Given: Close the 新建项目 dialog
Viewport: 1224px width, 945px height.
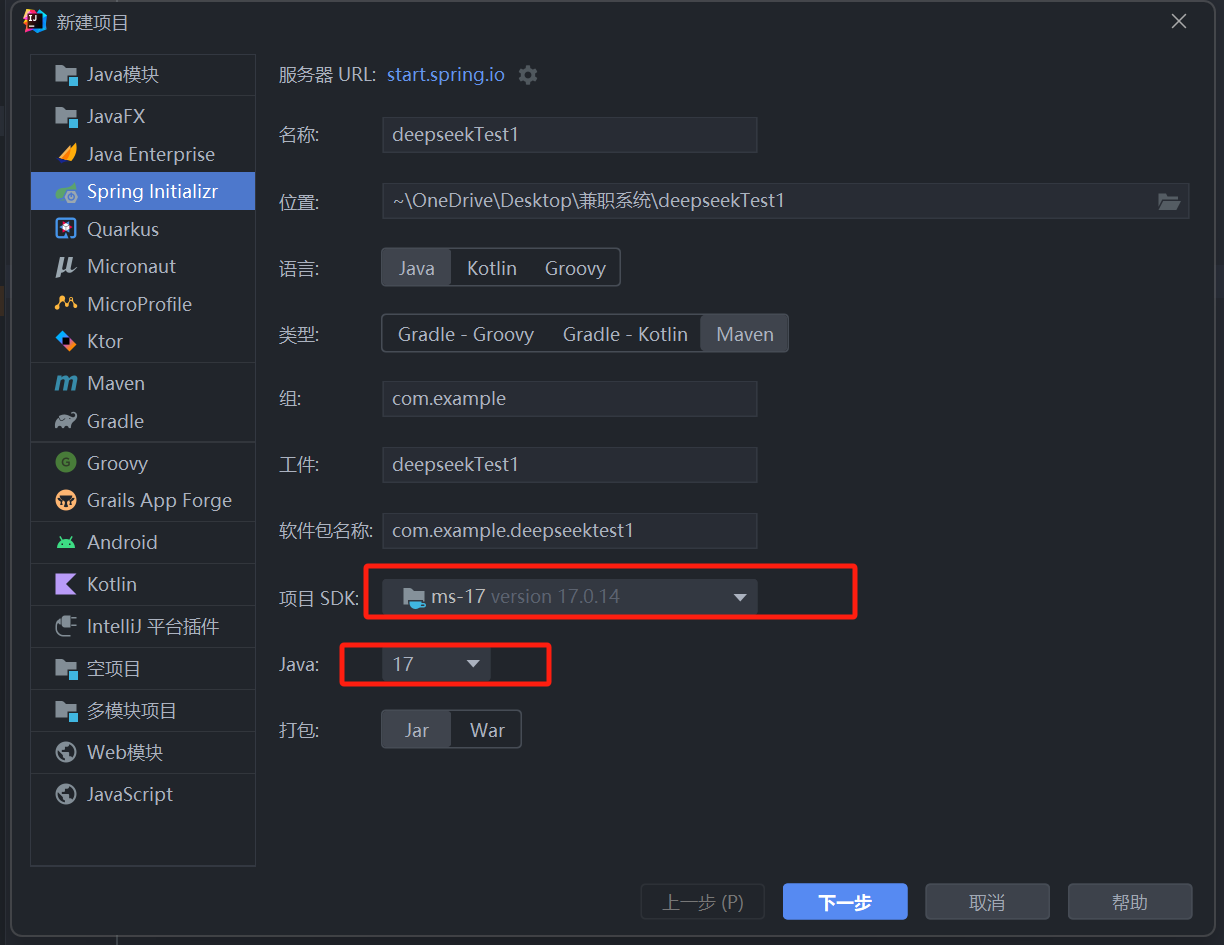Looking at the screenshot, I should (x=1179, y=21).
